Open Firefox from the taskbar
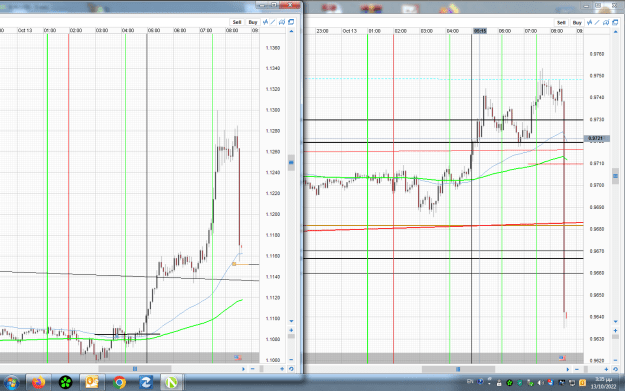 pyautogui.click(x=39, y=383)
